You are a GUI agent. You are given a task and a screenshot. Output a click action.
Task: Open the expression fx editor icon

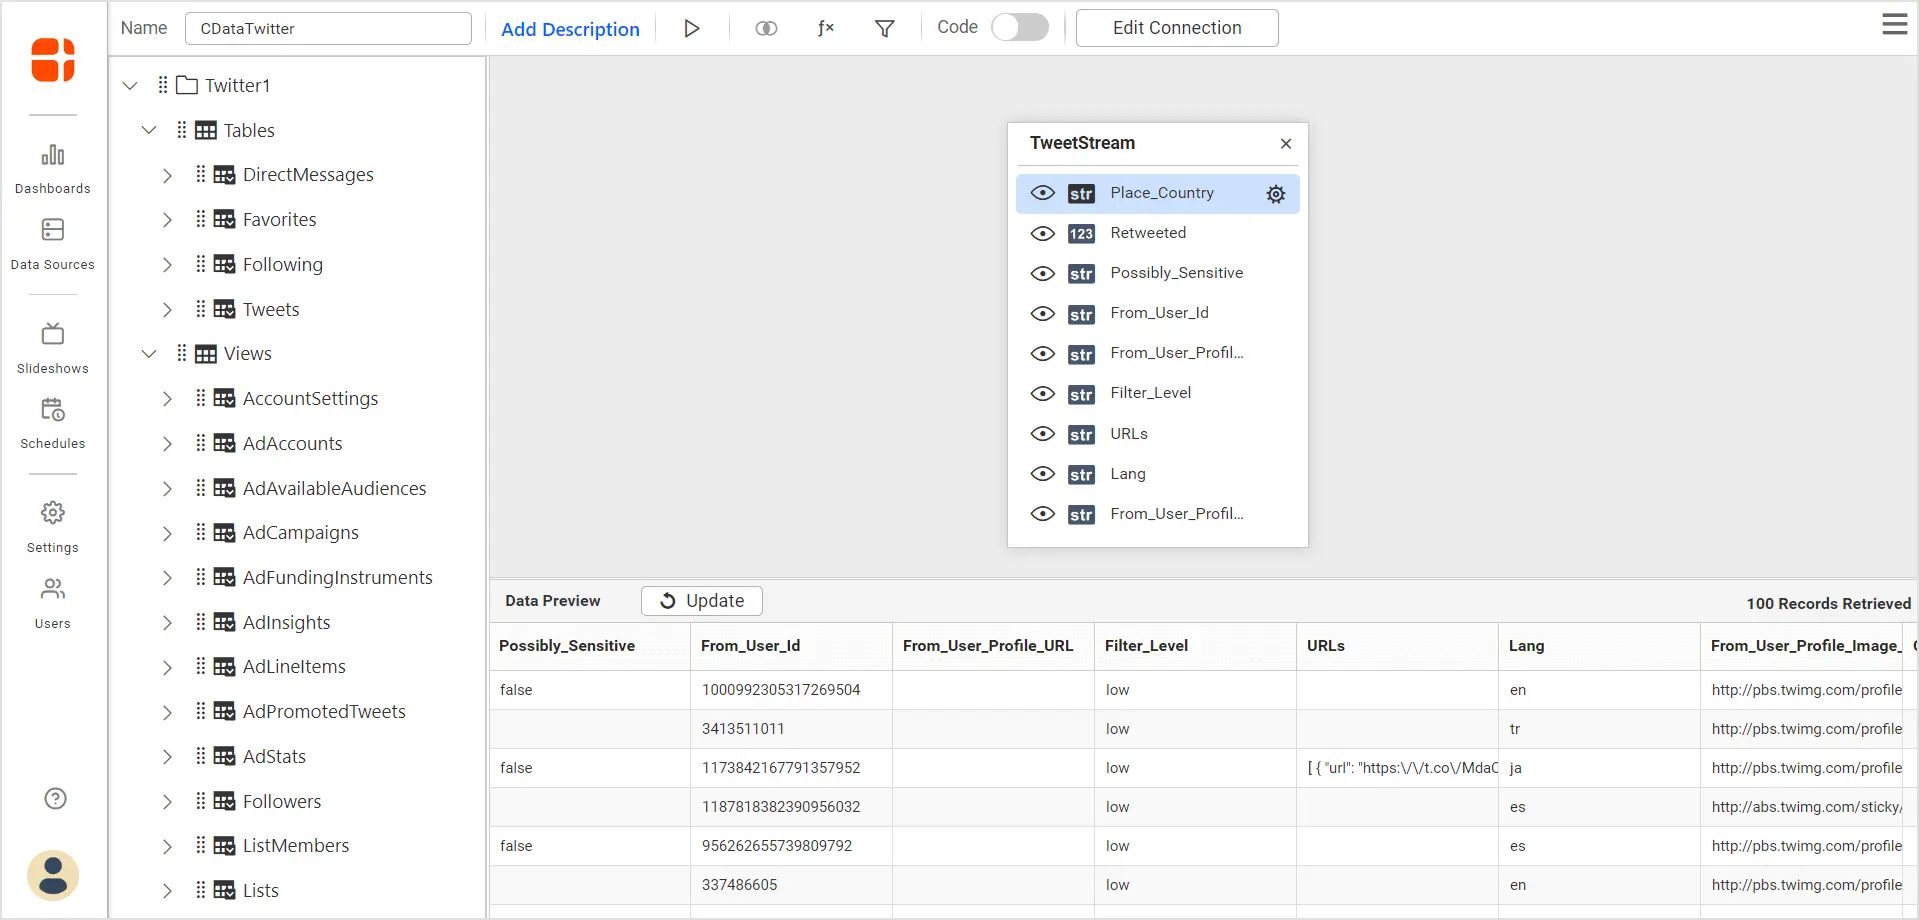click(825, 29)
